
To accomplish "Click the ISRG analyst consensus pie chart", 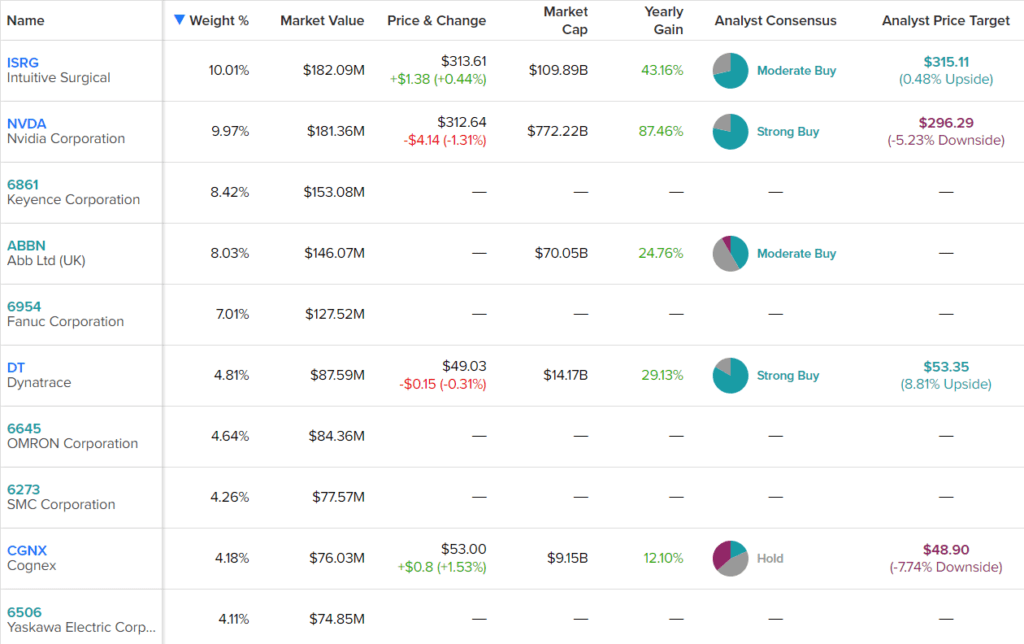I will click(730, 71).
